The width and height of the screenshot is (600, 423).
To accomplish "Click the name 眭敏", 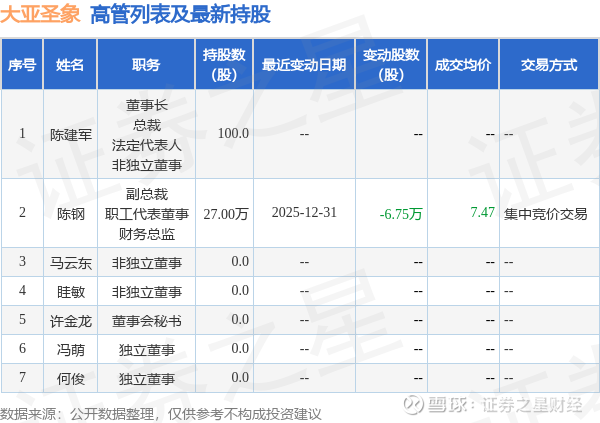I will (x=71, y=292).
